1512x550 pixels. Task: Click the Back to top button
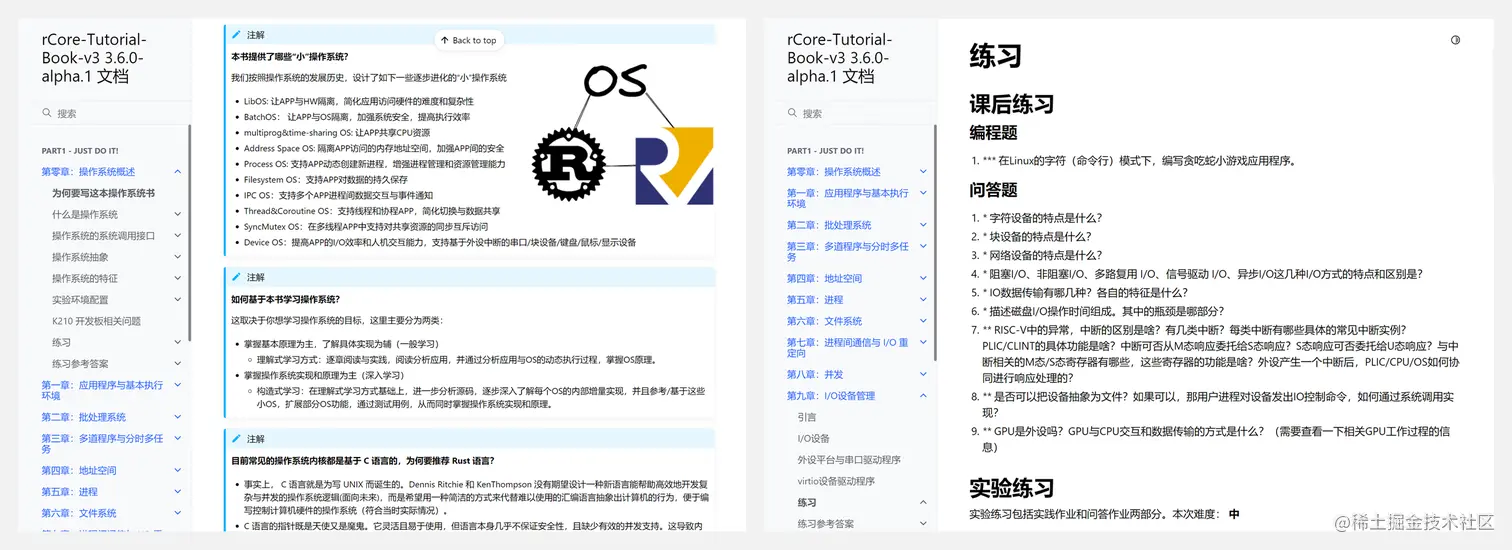coord(468,41)
